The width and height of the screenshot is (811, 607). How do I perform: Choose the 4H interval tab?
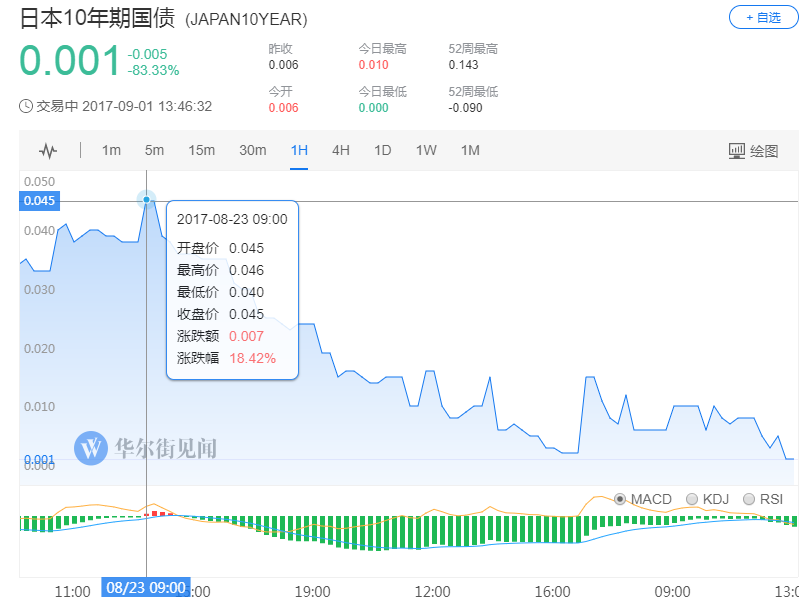click(x=340, y=150)
